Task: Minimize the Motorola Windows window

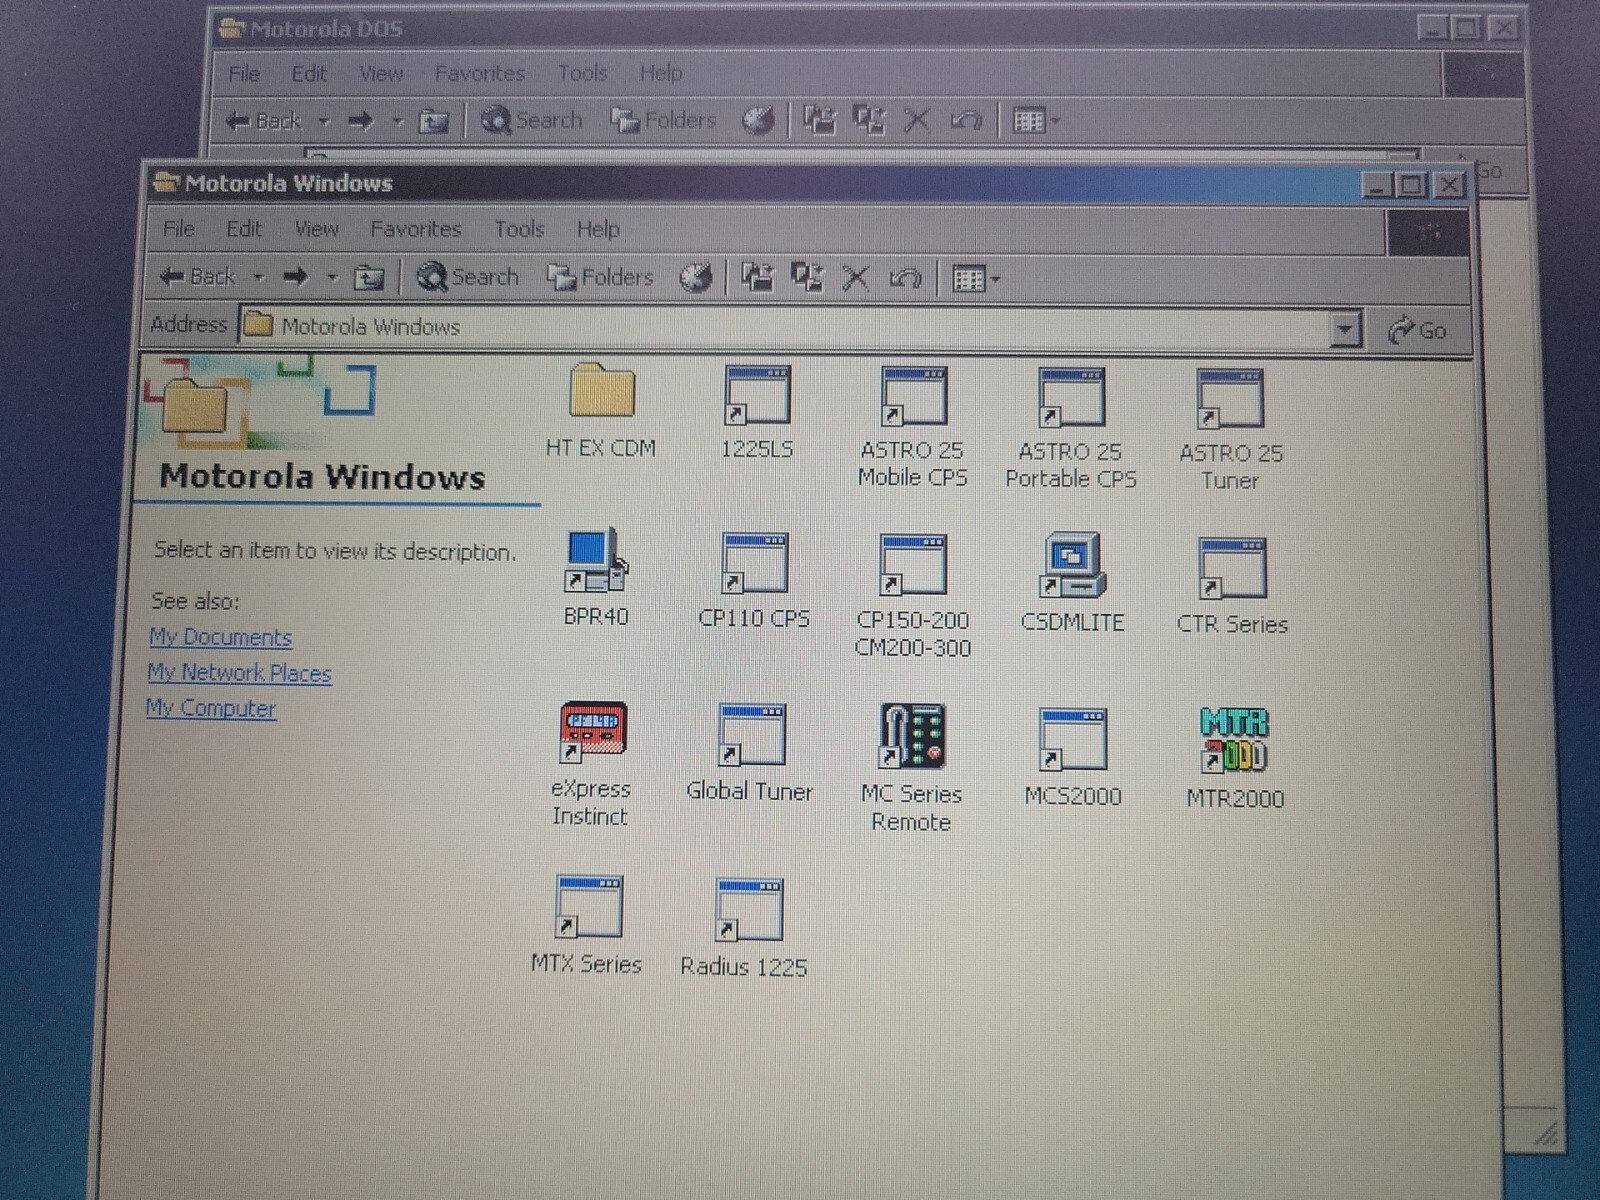Action: click(x=1377, y=185)
